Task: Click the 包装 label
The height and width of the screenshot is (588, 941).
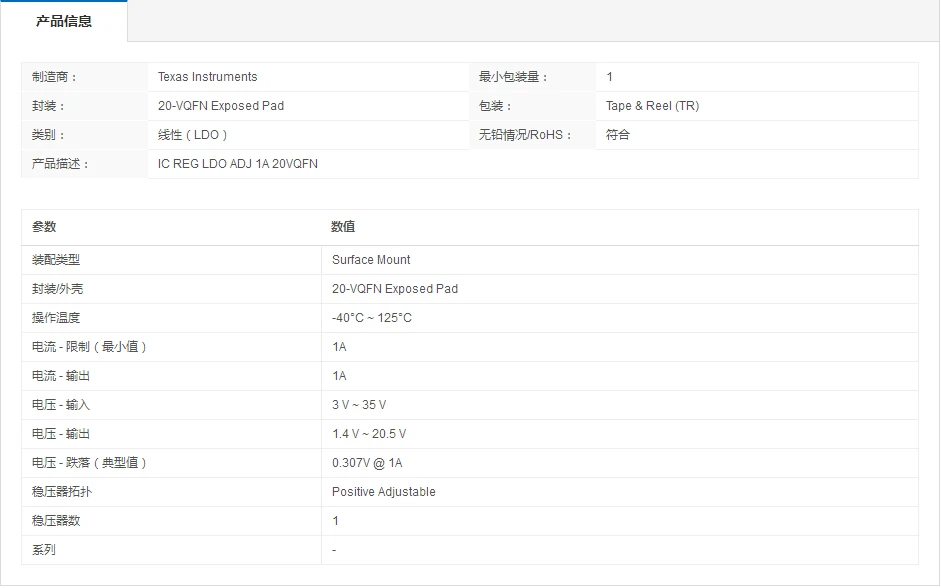Action: click(495, 106)
